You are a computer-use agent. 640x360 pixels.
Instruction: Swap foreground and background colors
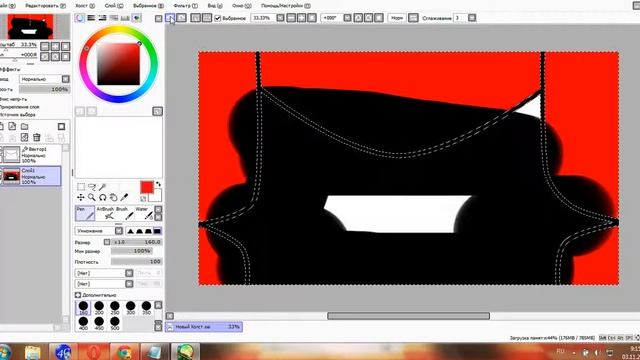point(158,184)
